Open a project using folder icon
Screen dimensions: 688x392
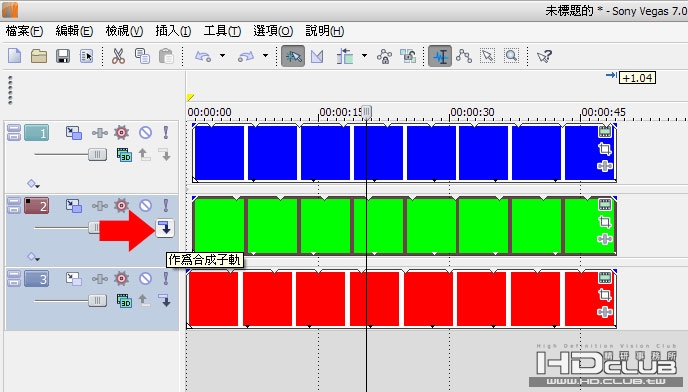pyautogui.click(x=39, y=56)
